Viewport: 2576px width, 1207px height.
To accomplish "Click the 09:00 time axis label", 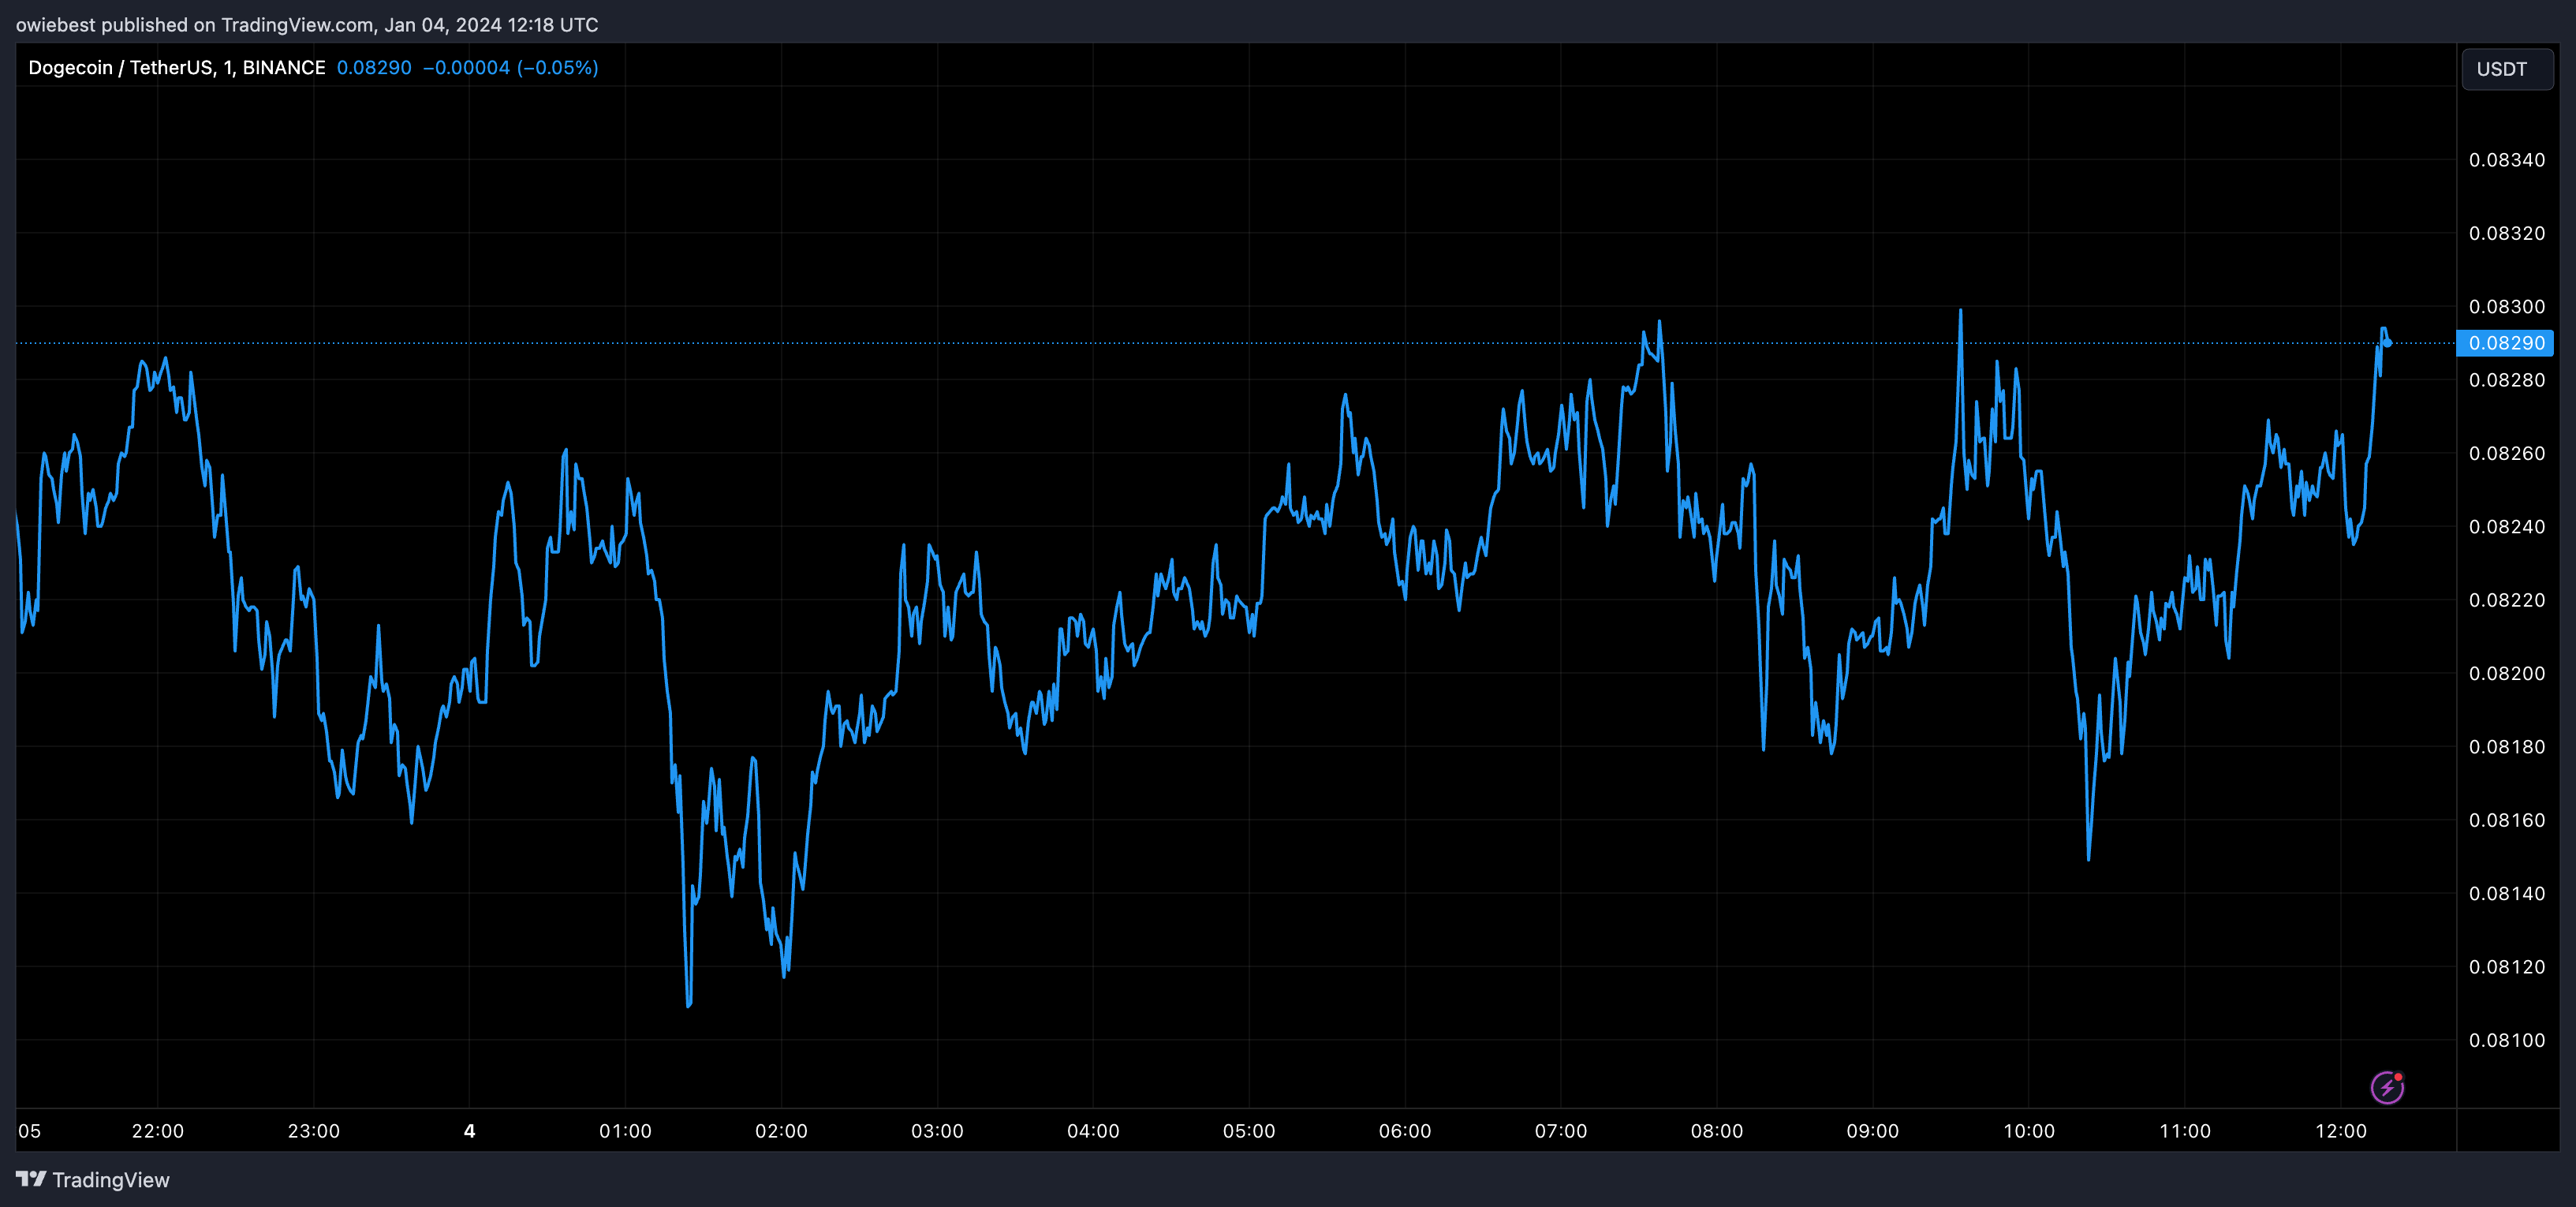I will 1873,1131.
